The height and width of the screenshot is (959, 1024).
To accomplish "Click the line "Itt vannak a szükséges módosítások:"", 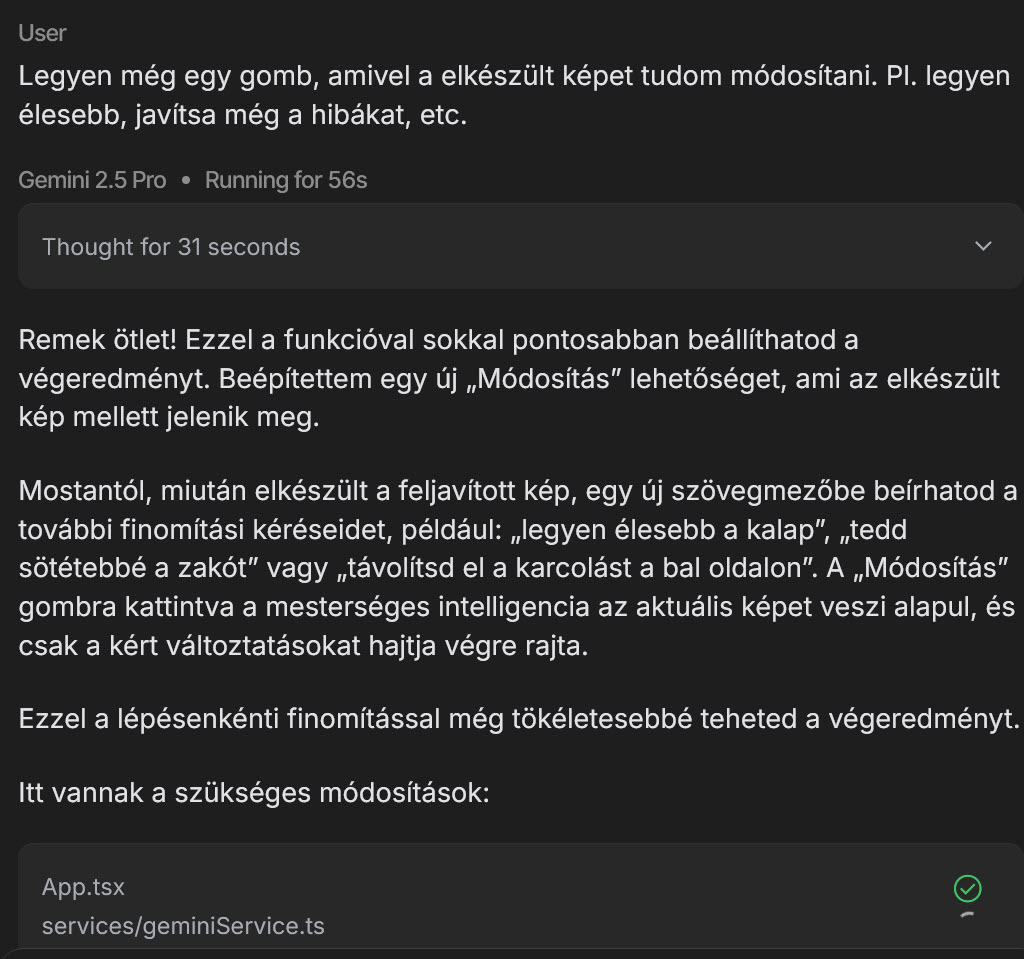I will coord(254,794).
